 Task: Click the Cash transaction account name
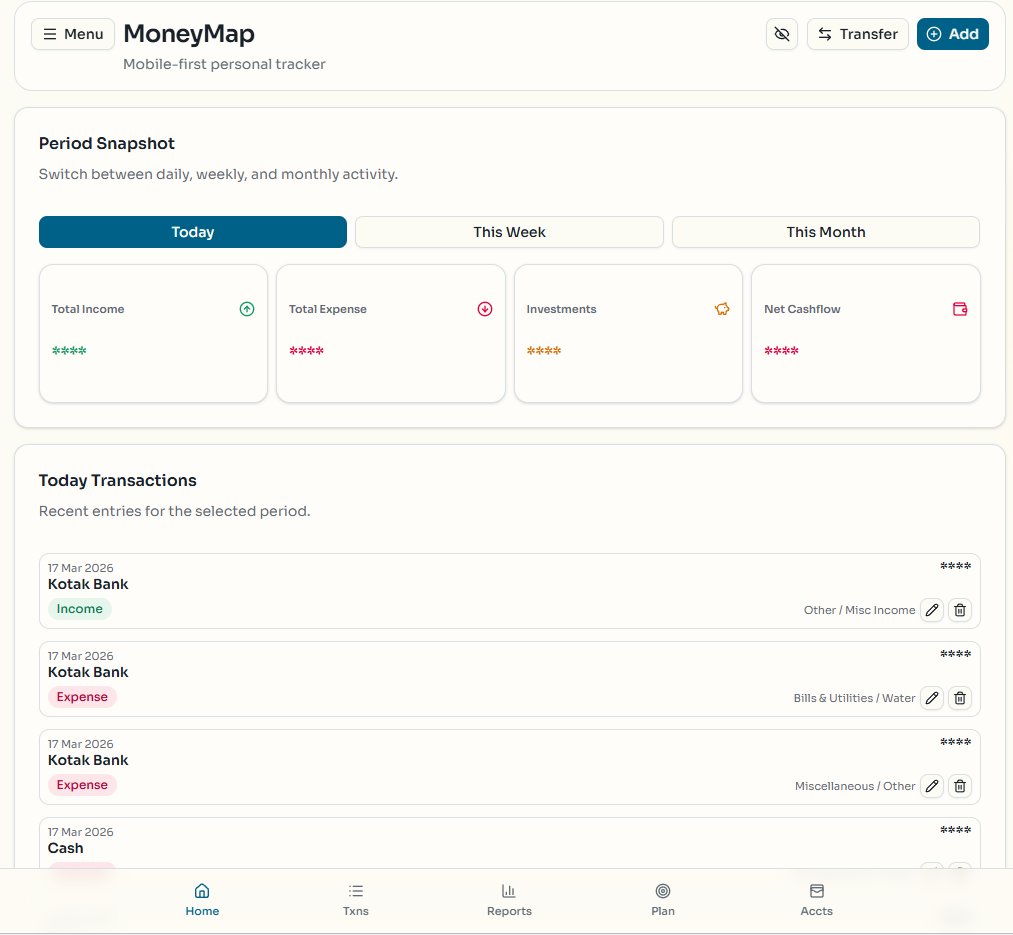(x=65, y=848)
